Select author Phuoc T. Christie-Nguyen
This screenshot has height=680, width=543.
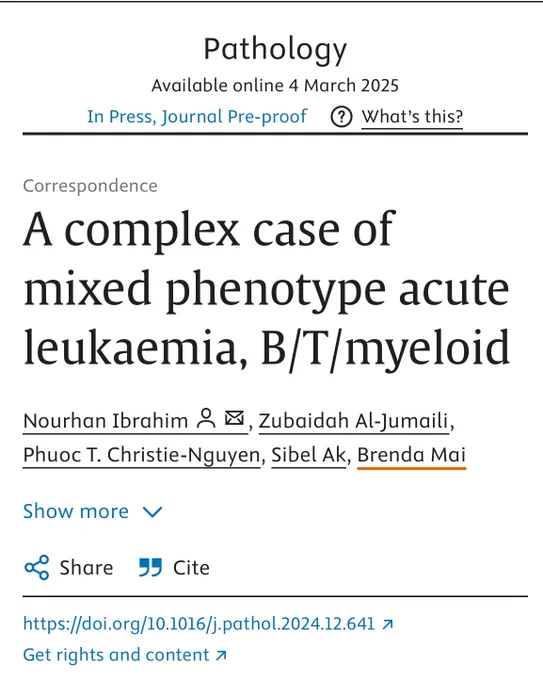[141, 455]
